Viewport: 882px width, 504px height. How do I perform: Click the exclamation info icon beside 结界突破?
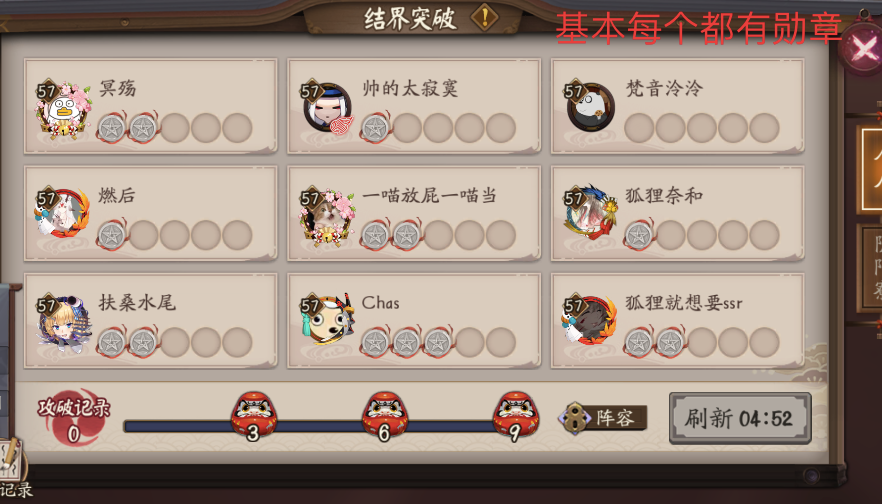pos(484,17)
